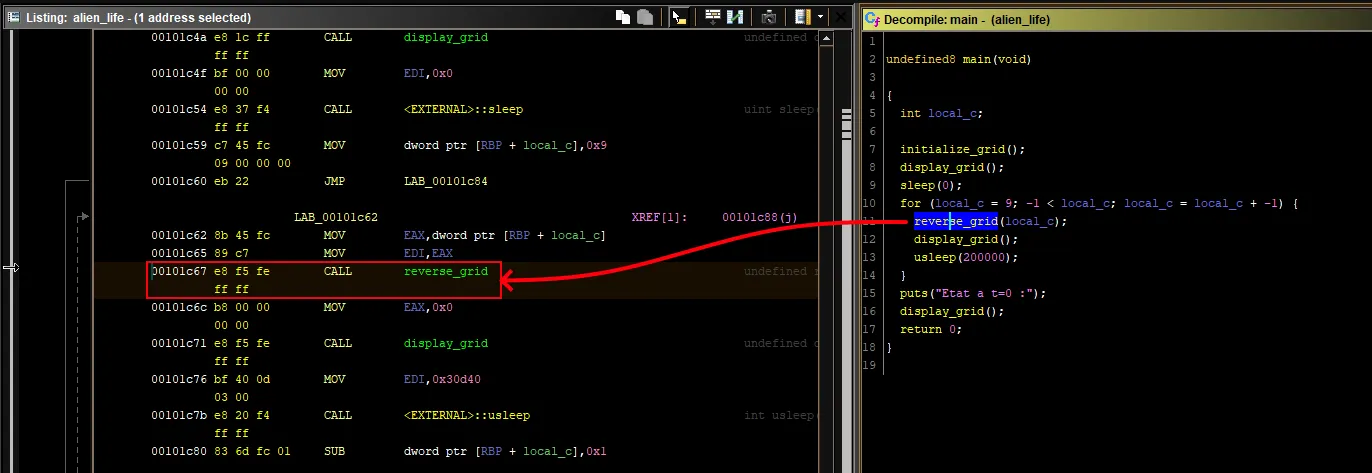Click the Listing window icon in the title
Viewport: 1372px width, 473px height.
14,17
